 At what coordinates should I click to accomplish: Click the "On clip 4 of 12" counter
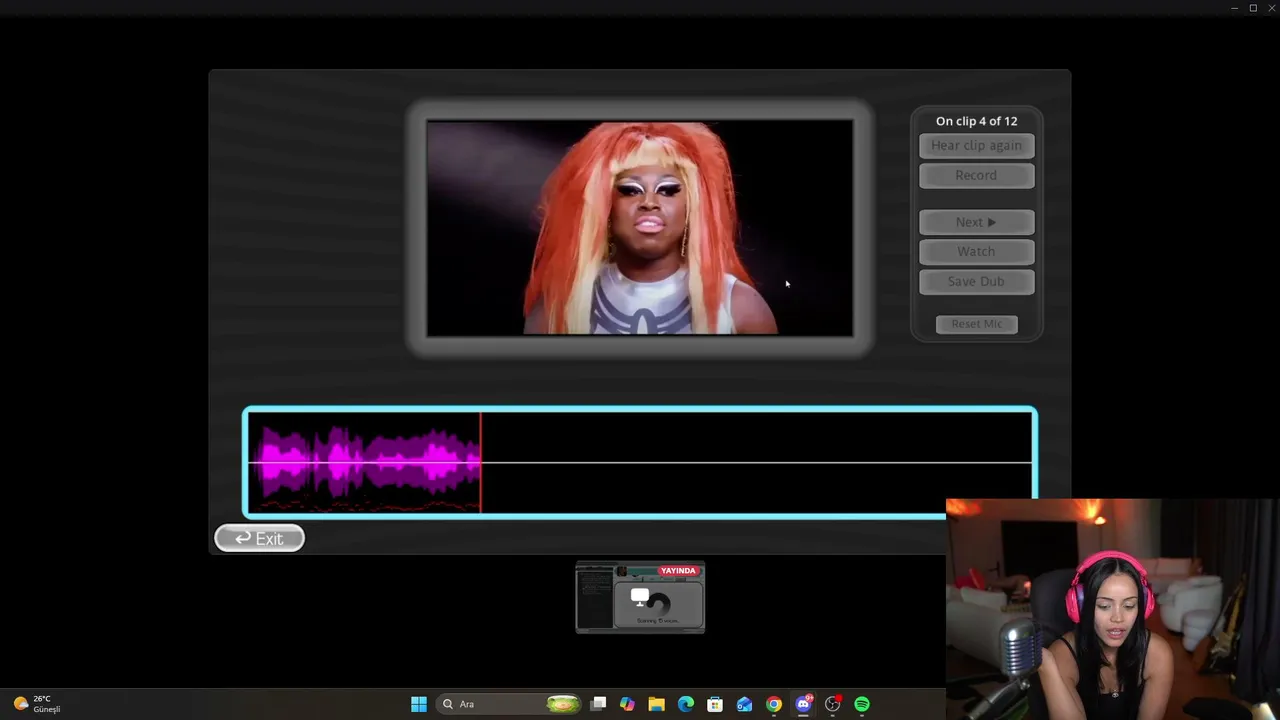(976, 121)
